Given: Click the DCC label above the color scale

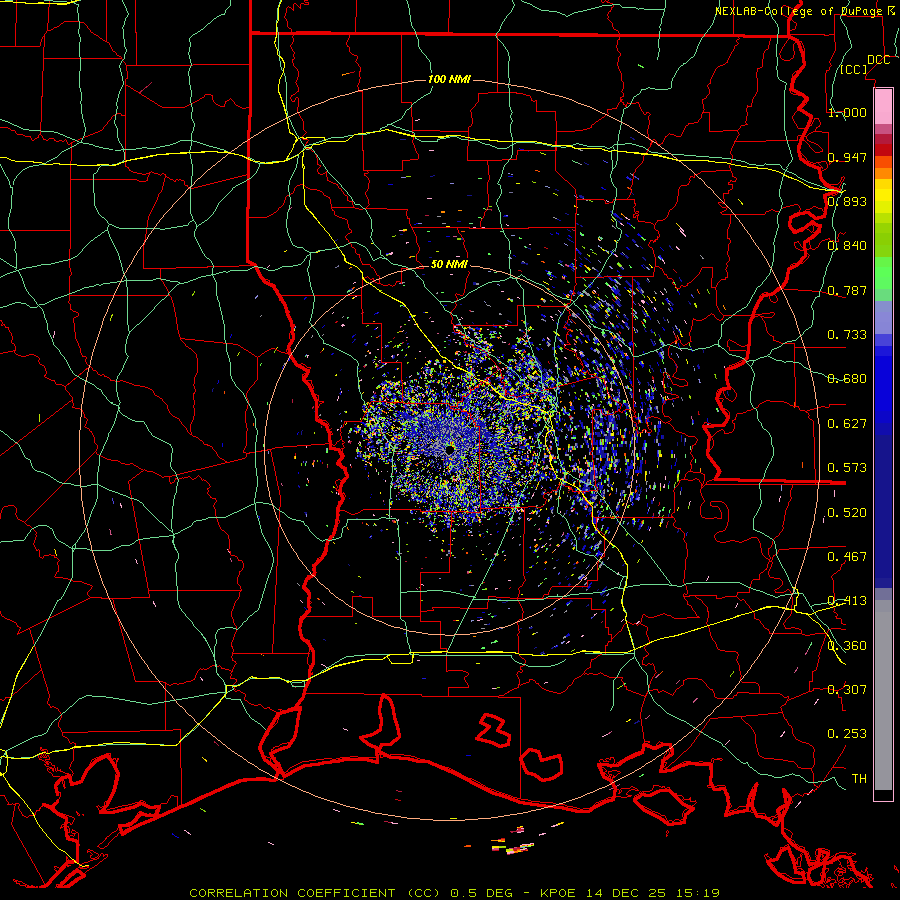Looking at the screenshot, I should click(x=878, y=60).
